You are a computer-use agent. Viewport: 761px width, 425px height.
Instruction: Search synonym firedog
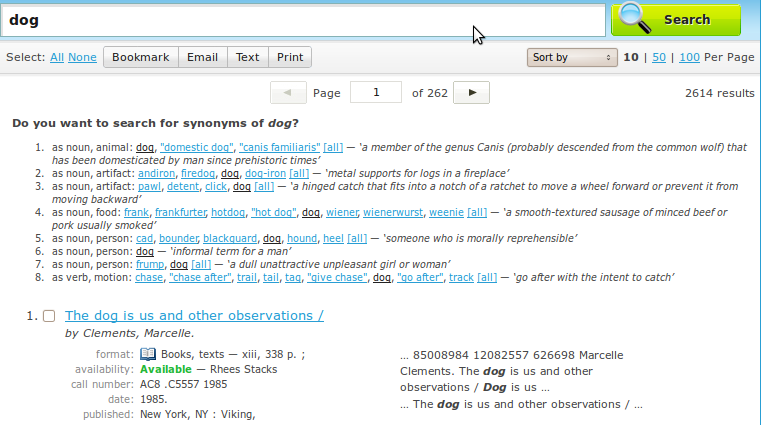(198, 173)
